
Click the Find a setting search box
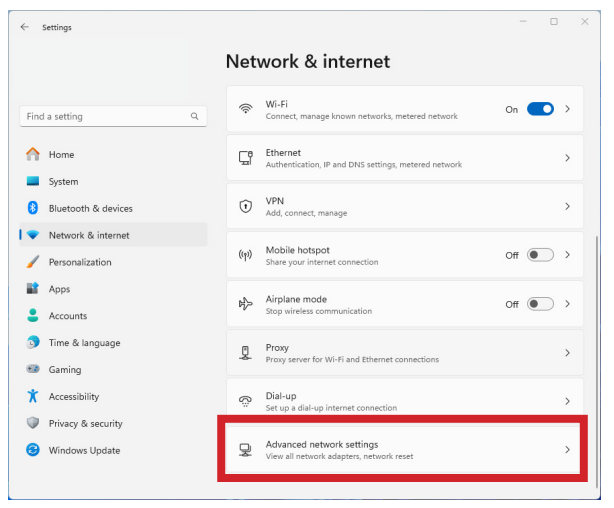point(113,116)
